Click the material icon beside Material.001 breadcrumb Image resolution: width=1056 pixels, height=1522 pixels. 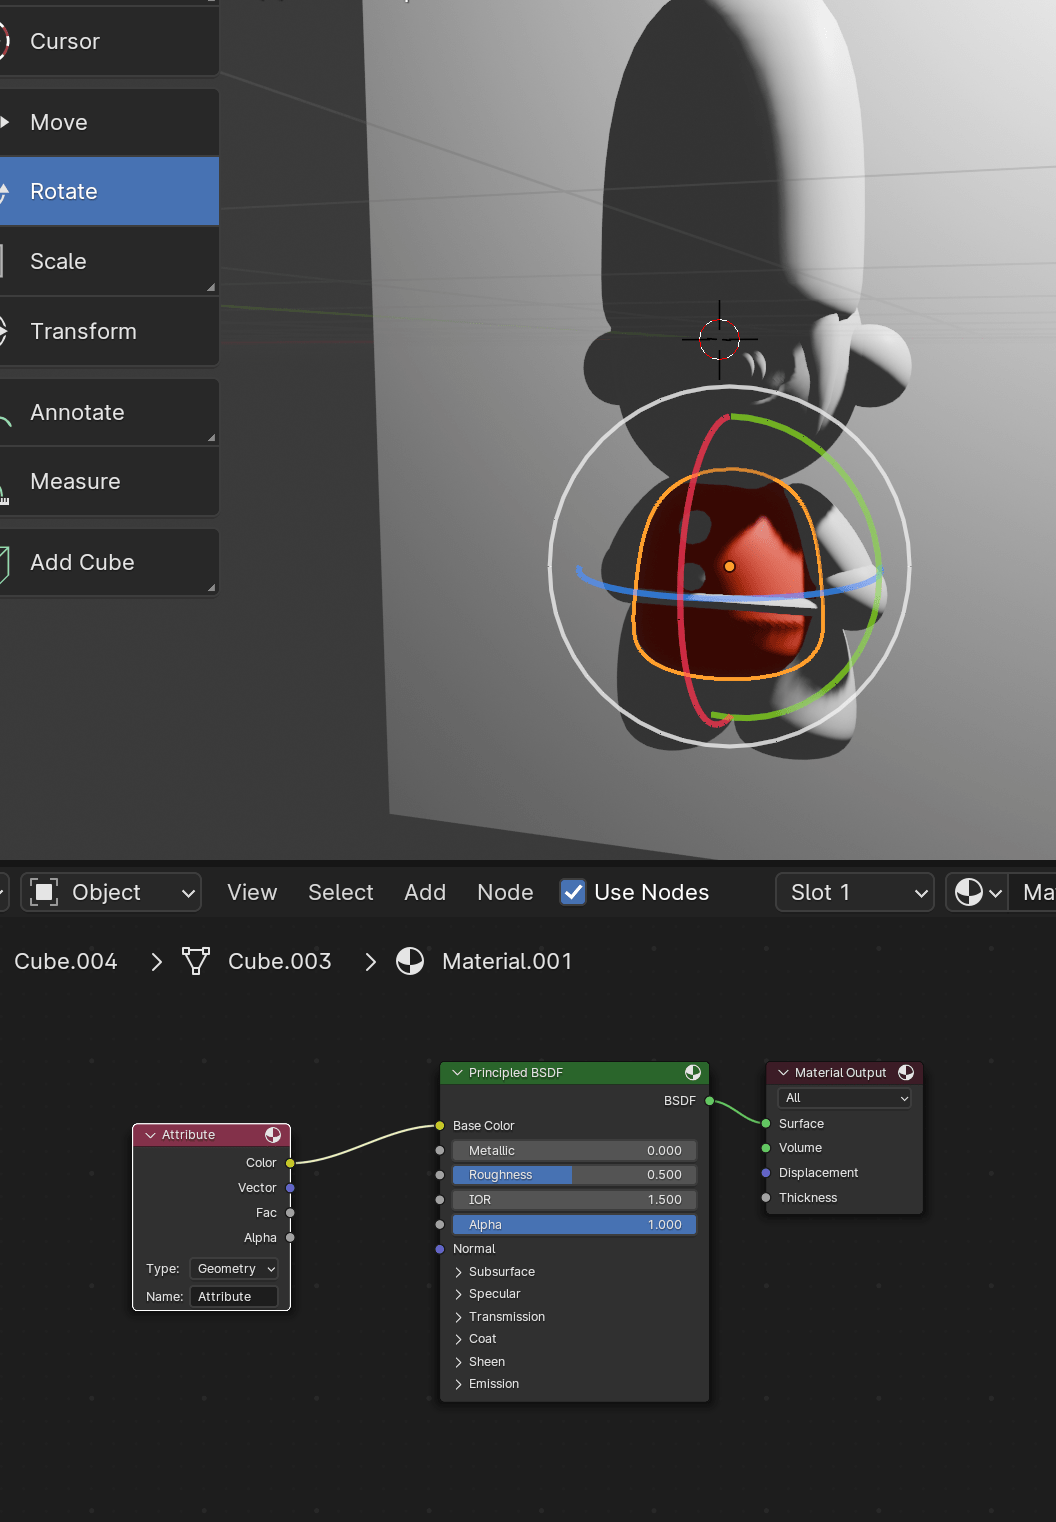pos(411,961)
